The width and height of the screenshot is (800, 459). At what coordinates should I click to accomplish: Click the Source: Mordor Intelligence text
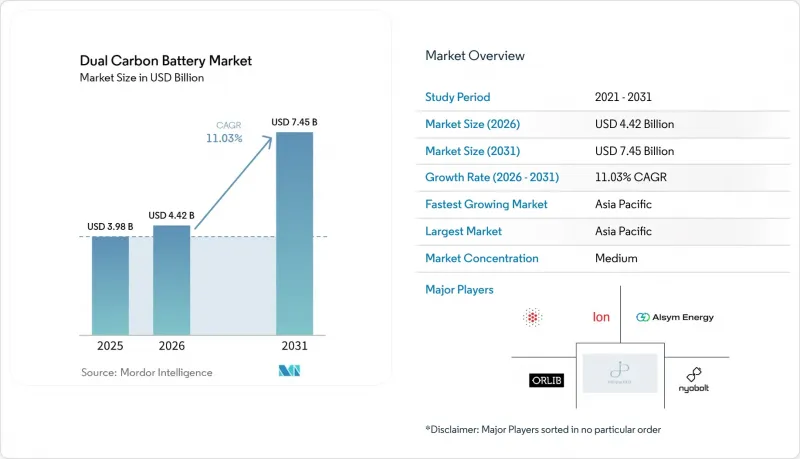click(146, 372)
